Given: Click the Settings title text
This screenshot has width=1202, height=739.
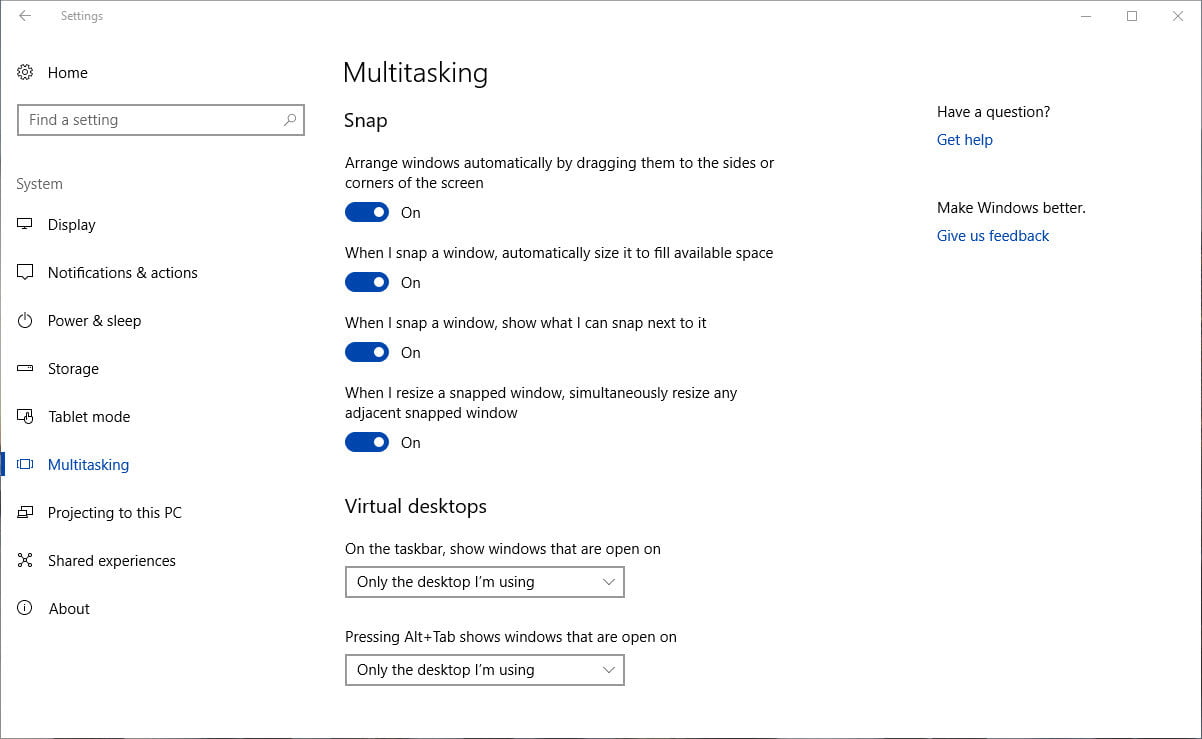Looking at the screenshot, I should point(82,16).
